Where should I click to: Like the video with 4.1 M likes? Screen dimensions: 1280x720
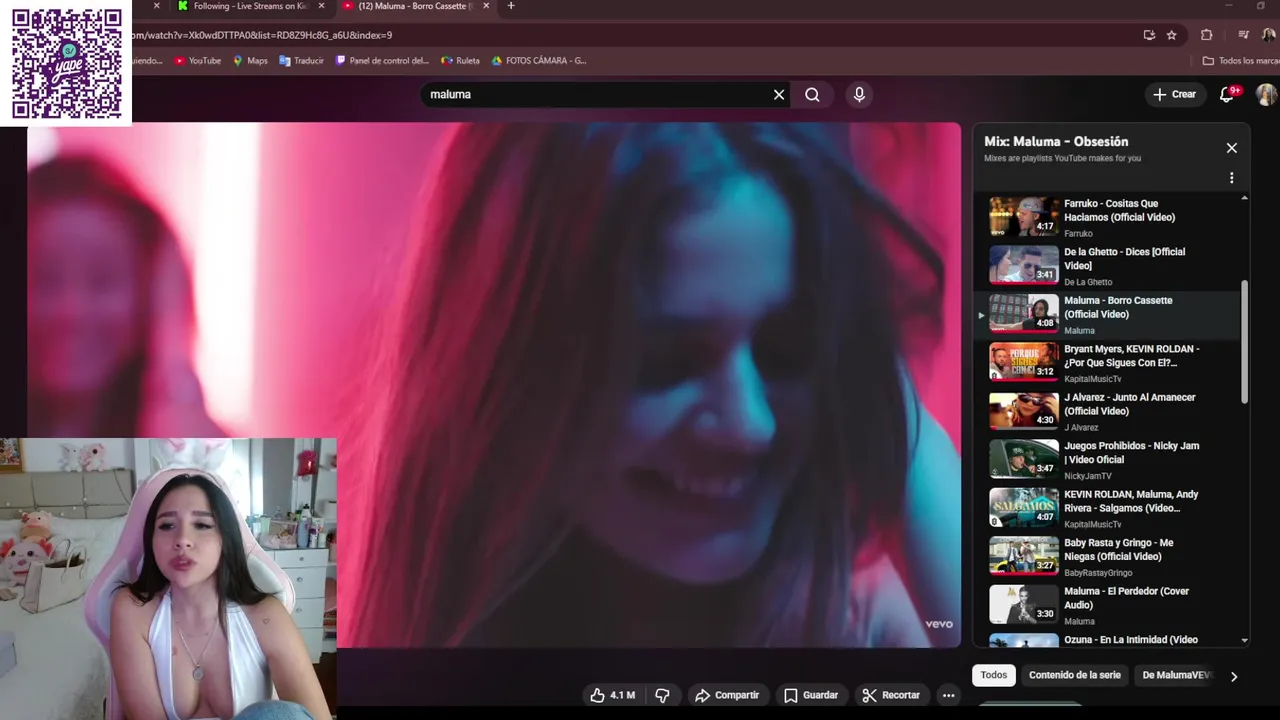click(x=613, y=695)
